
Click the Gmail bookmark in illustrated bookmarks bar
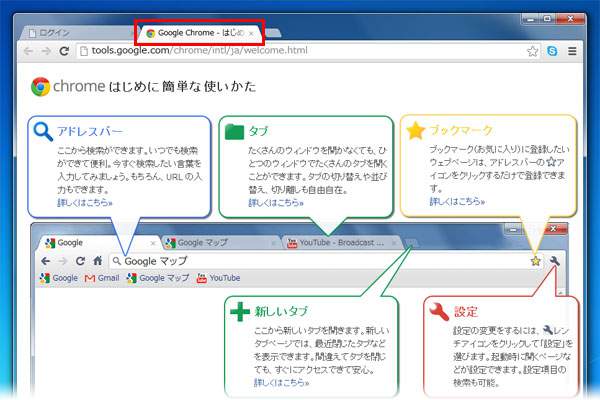pos(102,277)
